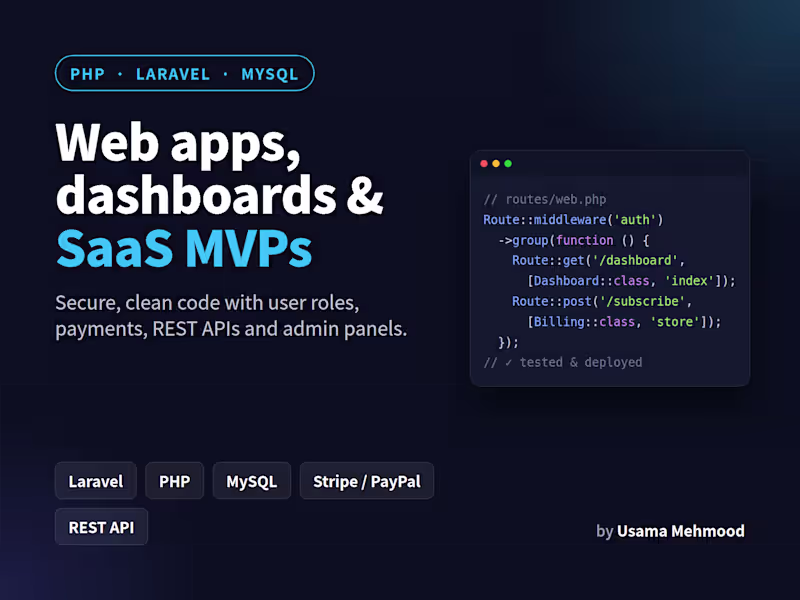The image size is (800, 600).
Task: Click 'payments, REST APIs and admin panels.' text
Action: [231, 329]
